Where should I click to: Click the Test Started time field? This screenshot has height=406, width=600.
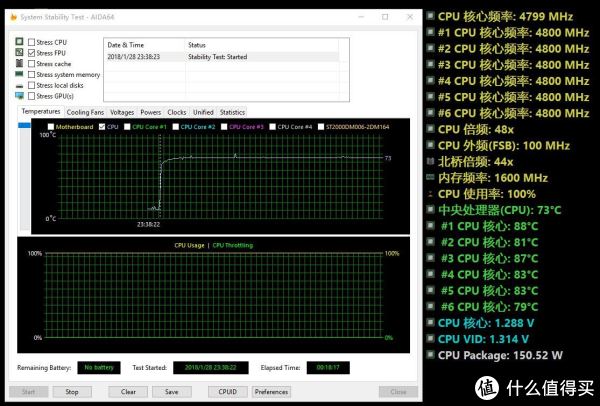click(x=210, y=368)
